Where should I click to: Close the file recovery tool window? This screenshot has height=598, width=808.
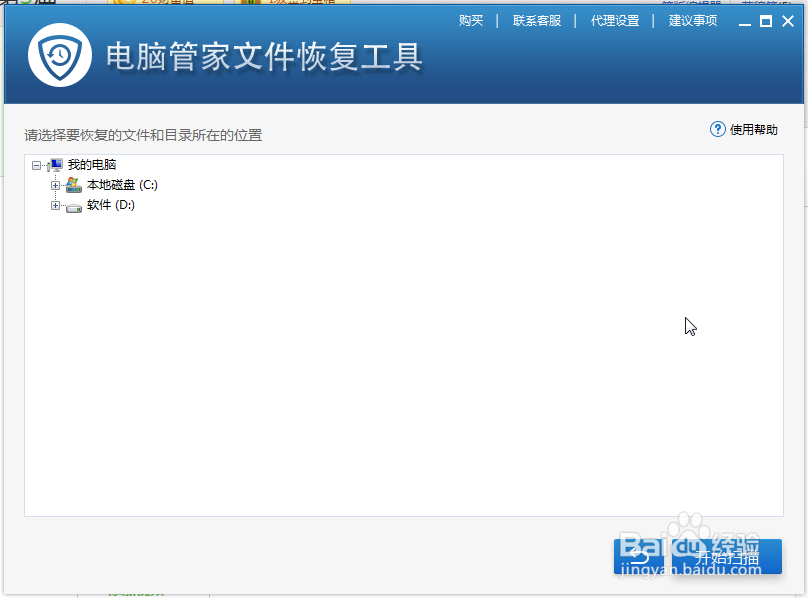(788, 21)
